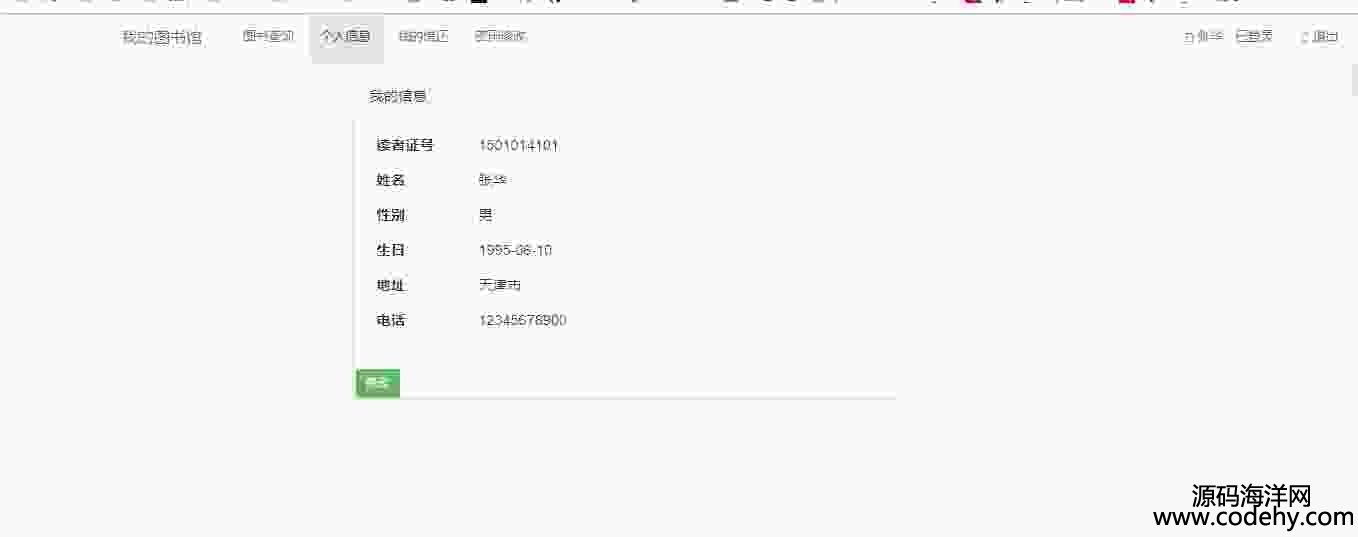Viewport: 1358px width, 537px height.
Task: Click phone number 12345678900
Action: [x=523, y=320]
